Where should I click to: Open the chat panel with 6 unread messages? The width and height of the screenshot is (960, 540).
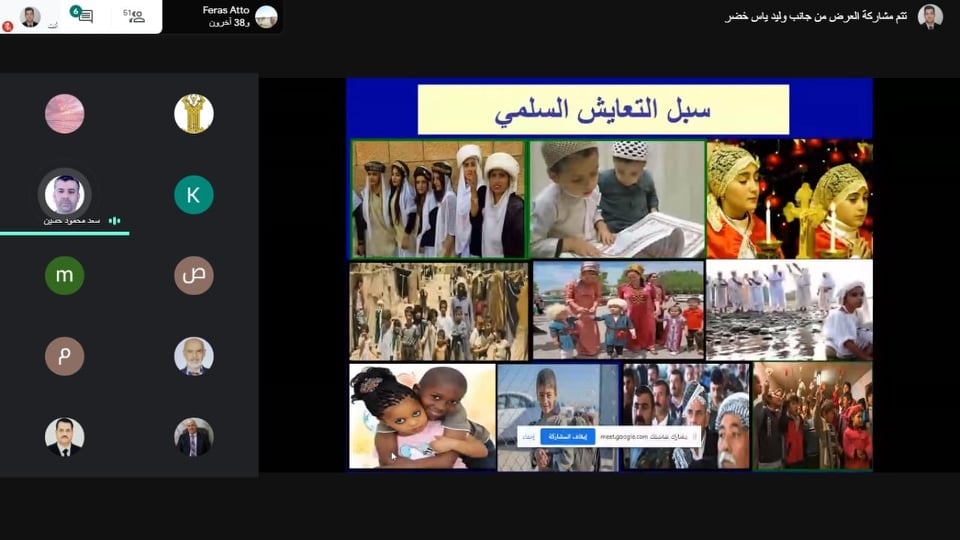coord(82,16)
